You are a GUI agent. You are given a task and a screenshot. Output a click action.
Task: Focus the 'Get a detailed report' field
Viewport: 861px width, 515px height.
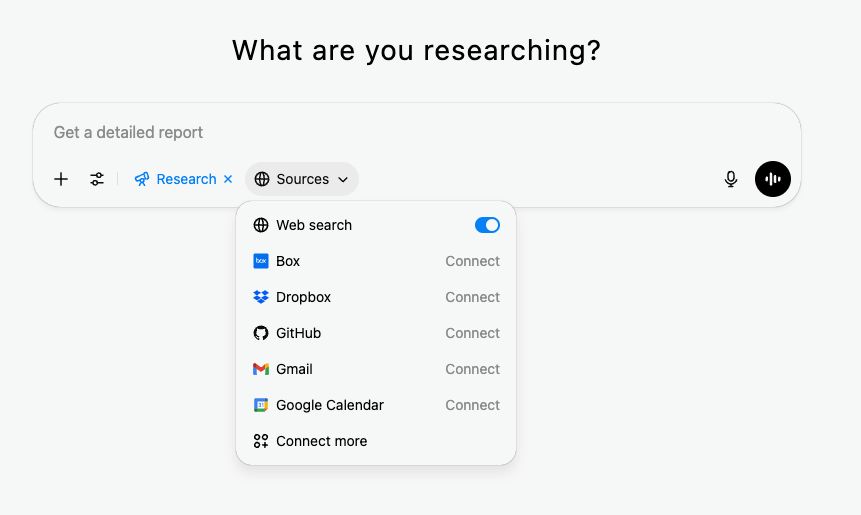click(400, 132)
